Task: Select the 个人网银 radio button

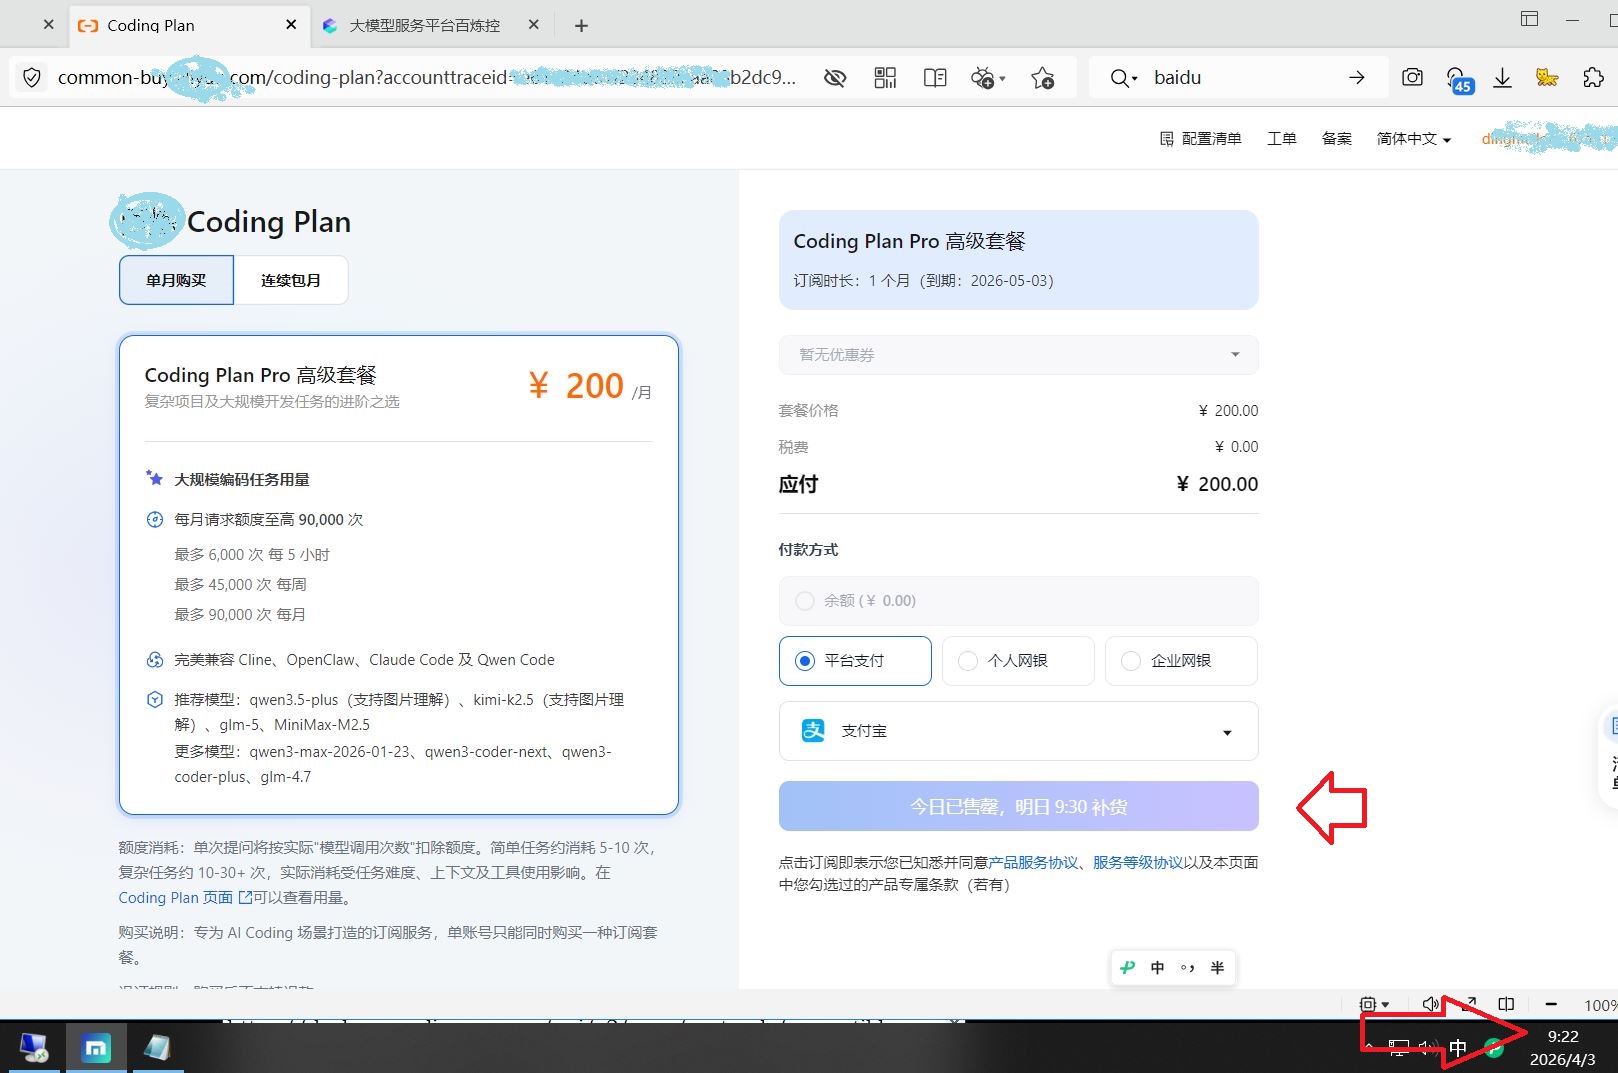Action: click(968, 661)
